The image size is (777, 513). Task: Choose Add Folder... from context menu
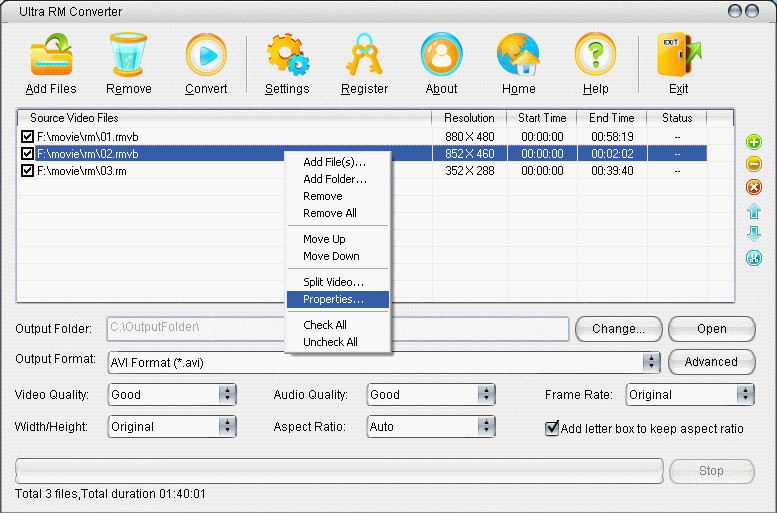coord(338,179)
